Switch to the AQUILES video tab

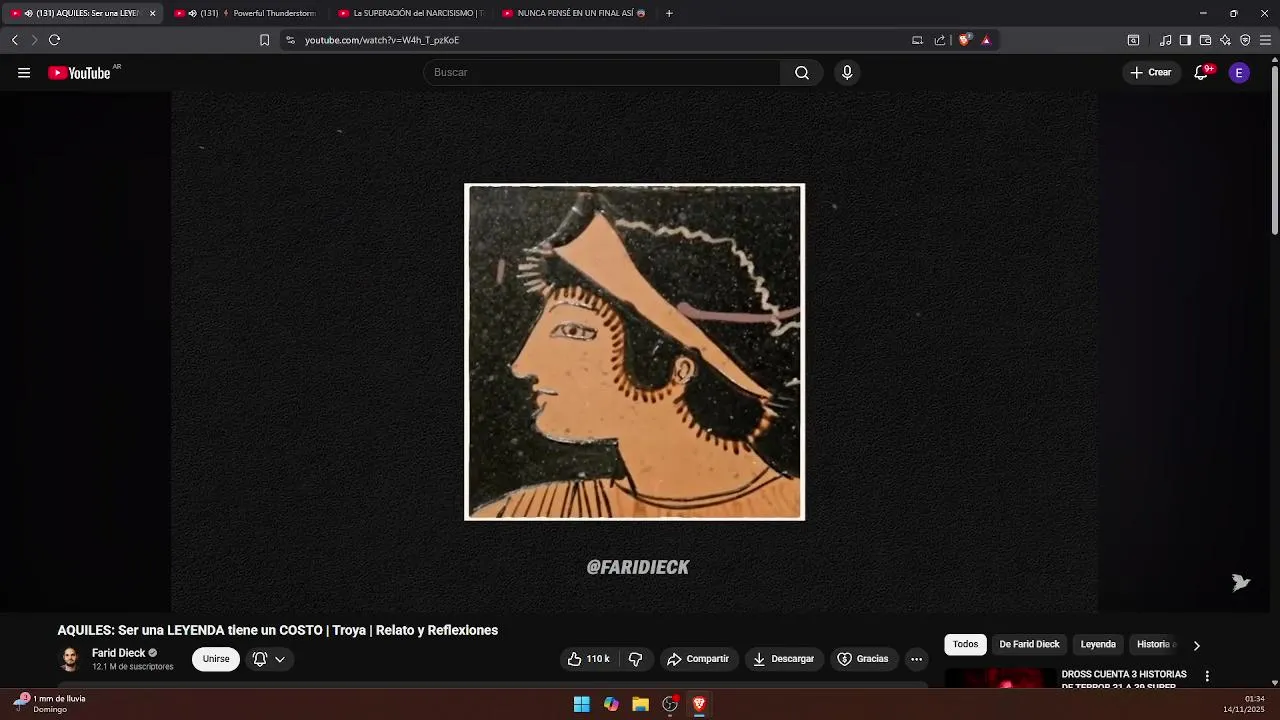84,13
